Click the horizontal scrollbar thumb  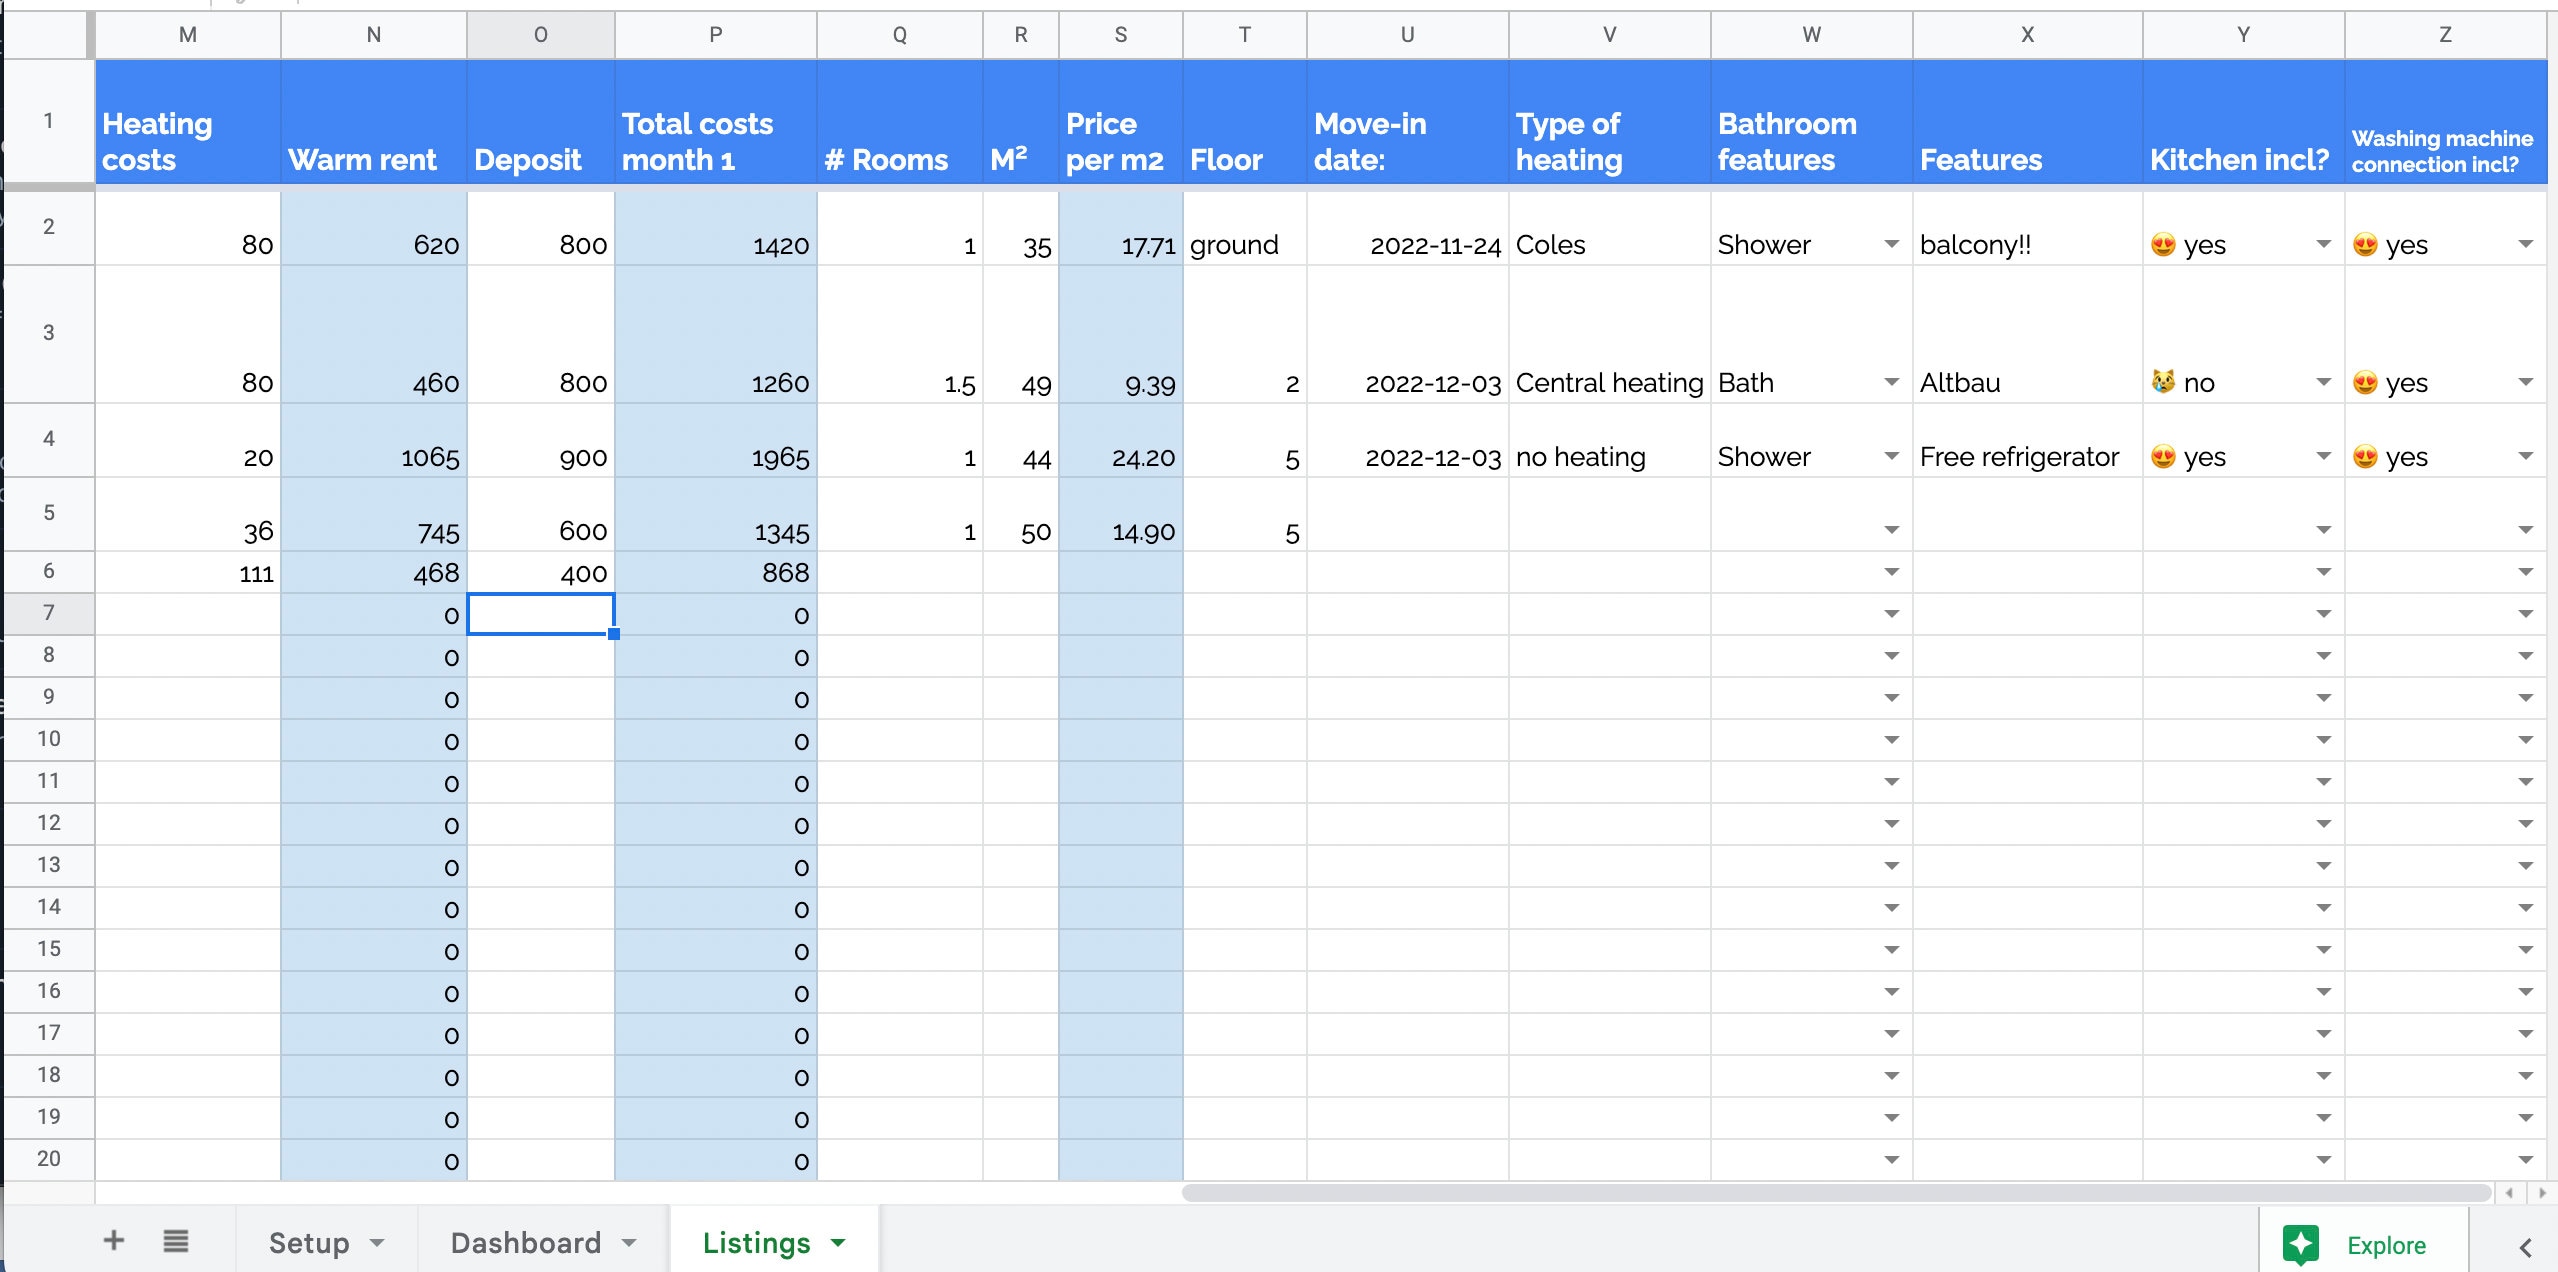1836,1193
